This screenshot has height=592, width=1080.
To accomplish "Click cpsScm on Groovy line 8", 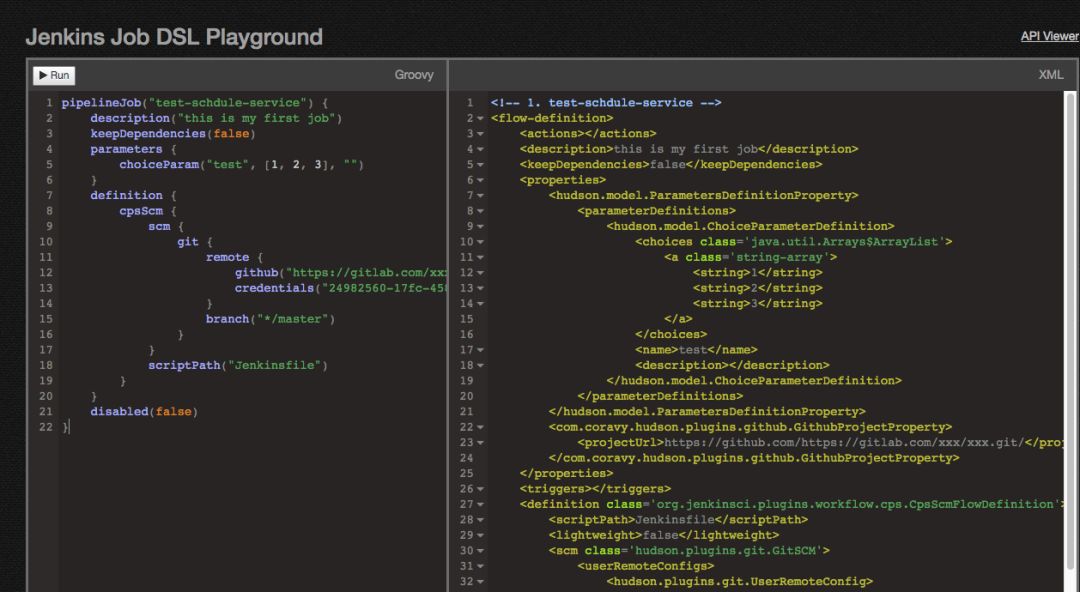I will (x=141, y=211).
